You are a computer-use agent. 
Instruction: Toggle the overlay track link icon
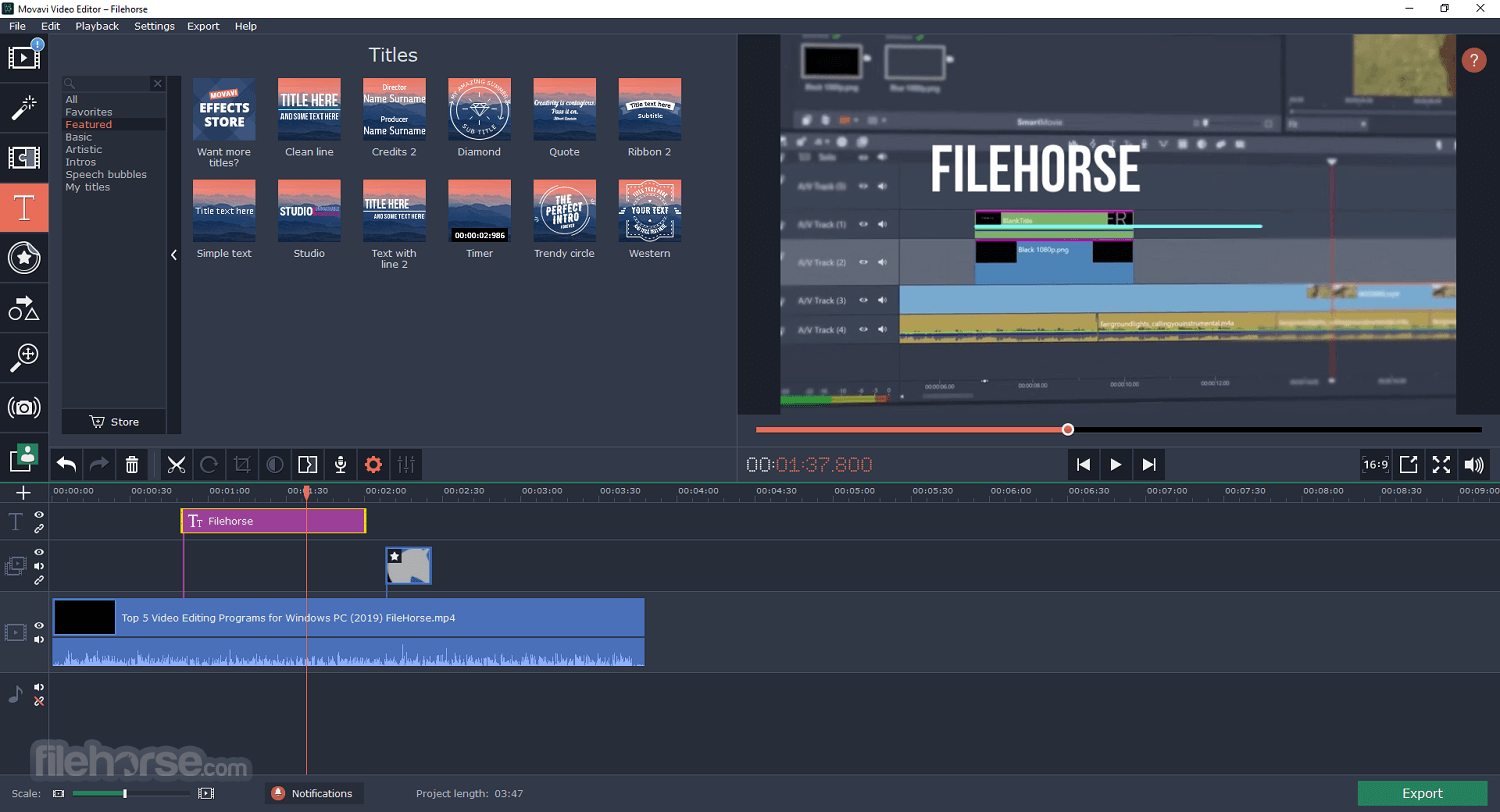39,580
